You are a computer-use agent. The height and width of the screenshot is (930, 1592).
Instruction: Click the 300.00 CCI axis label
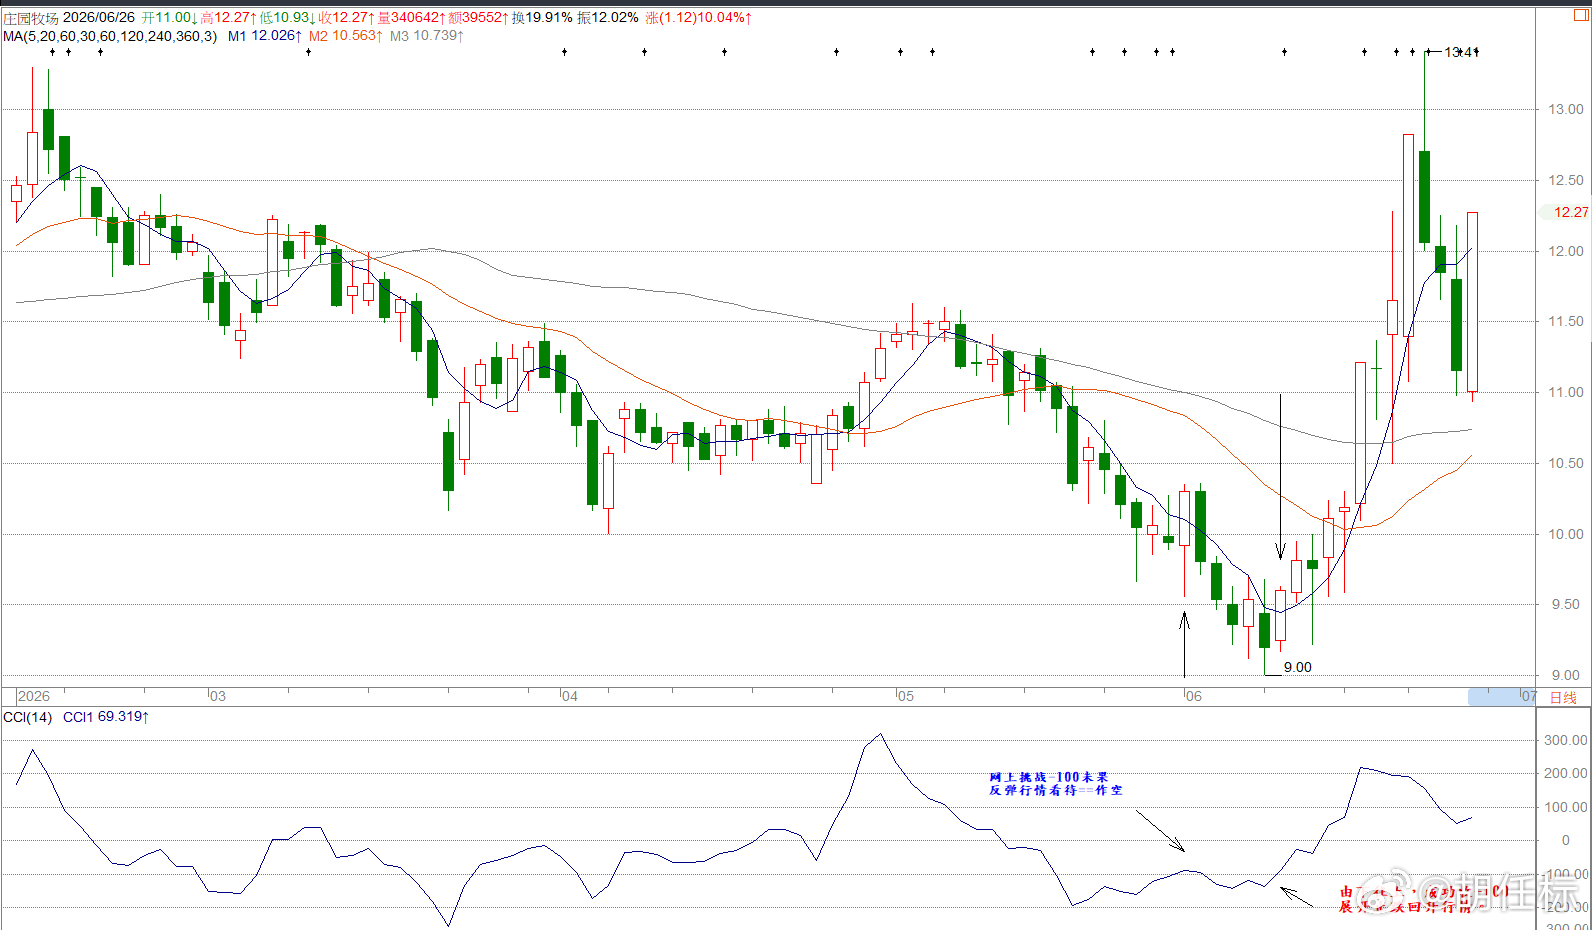(x=1566, y=740)
